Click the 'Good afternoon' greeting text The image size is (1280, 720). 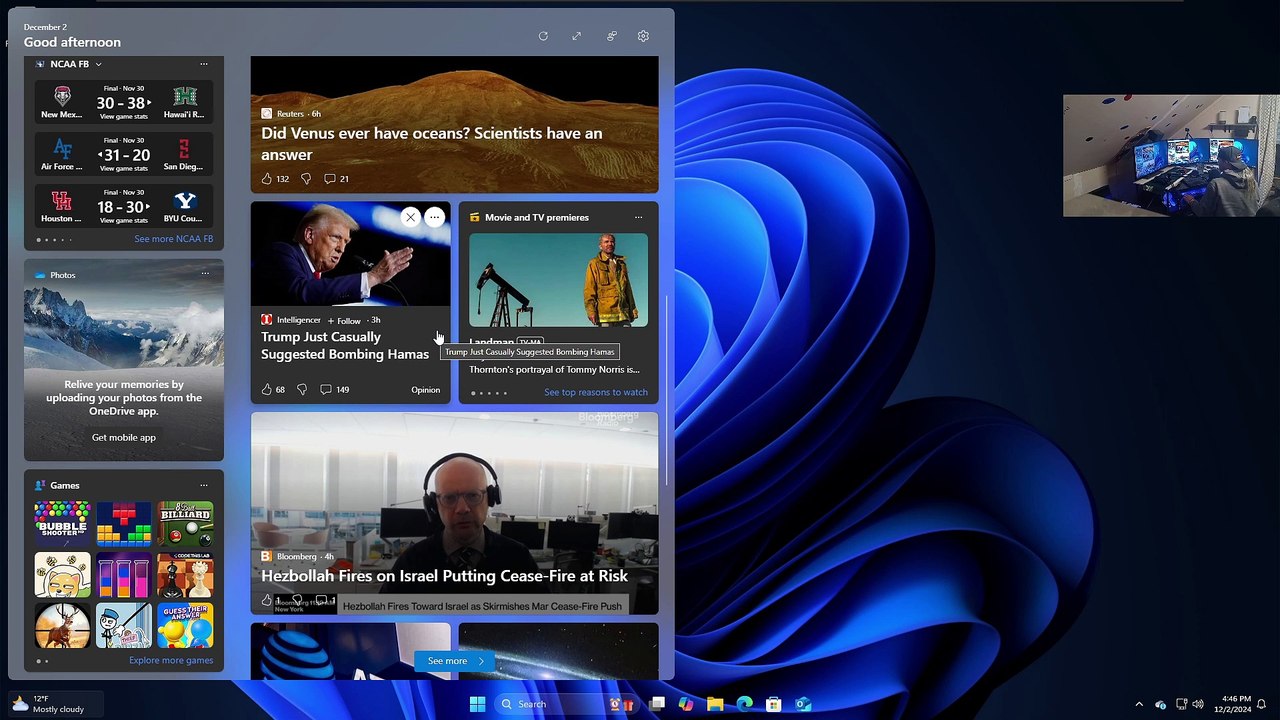tap(72, 42)
